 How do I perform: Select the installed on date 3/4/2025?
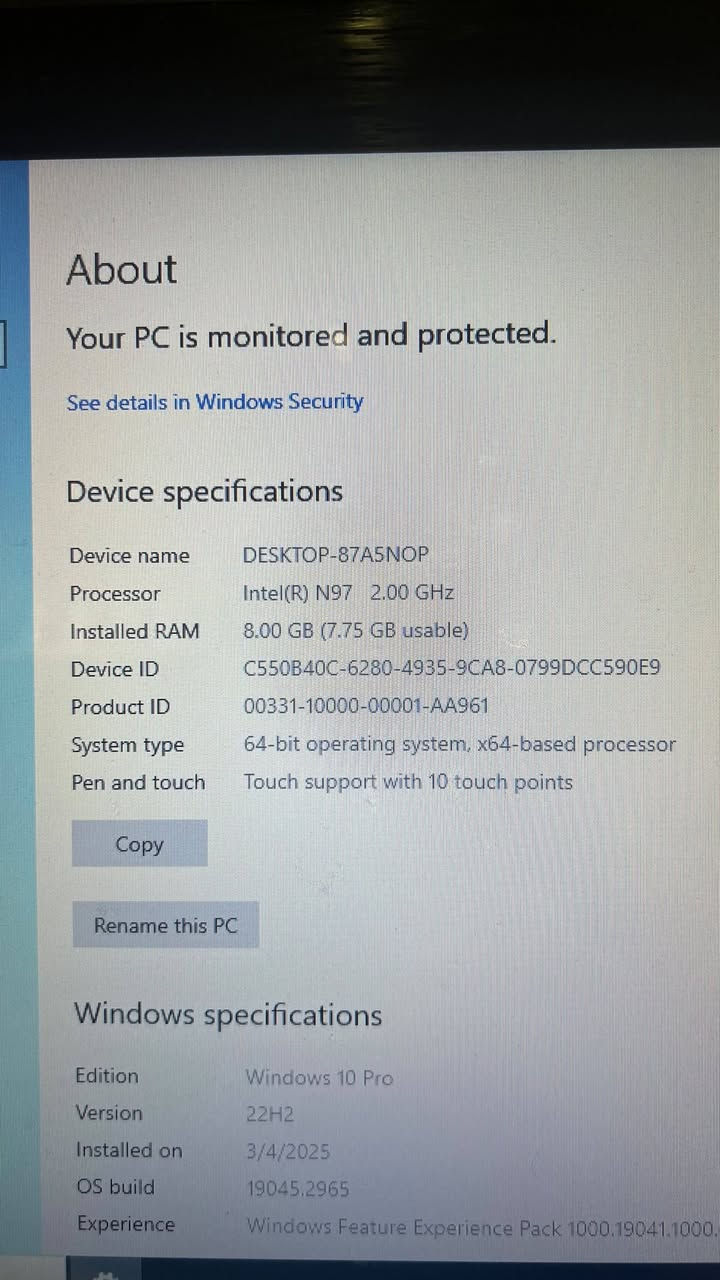tap(288, 1152)
